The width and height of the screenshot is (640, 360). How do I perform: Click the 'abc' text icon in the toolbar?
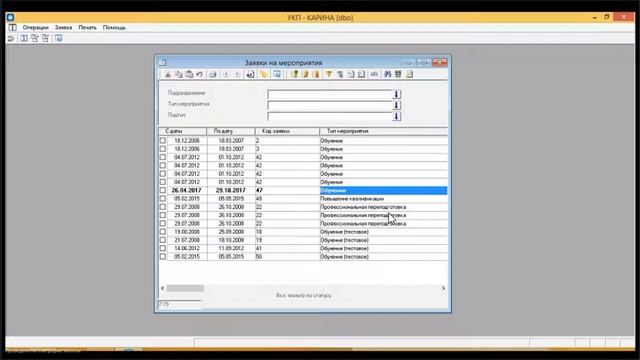click(374, 74)
